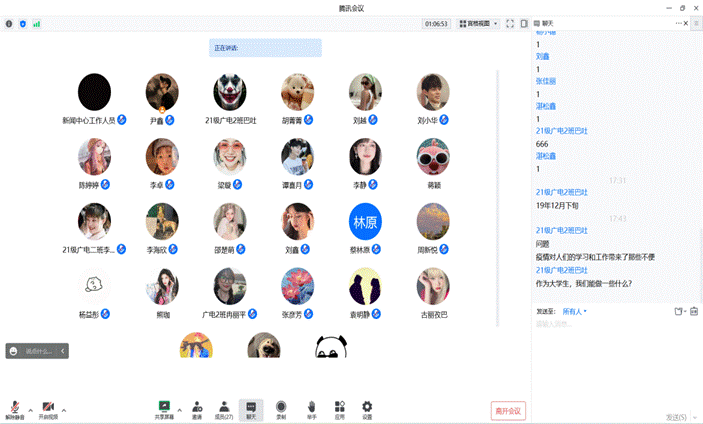703x424 pixels.
Task: Click the muted mic icon next to 杨益彤
Action: [x=105, y=314]
